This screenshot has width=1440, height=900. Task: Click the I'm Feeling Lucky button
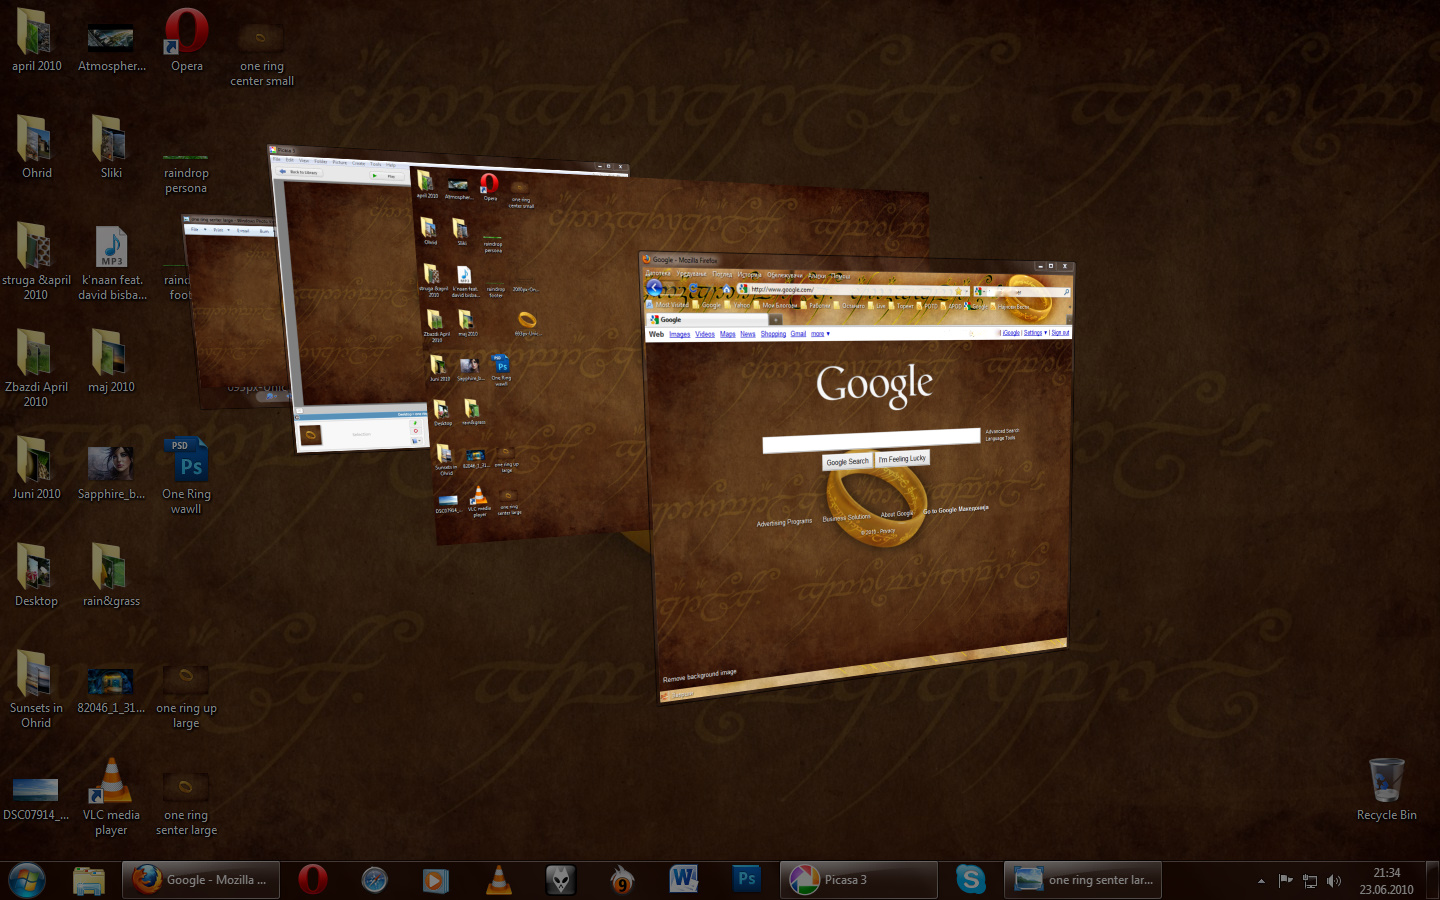click(902, 458)
